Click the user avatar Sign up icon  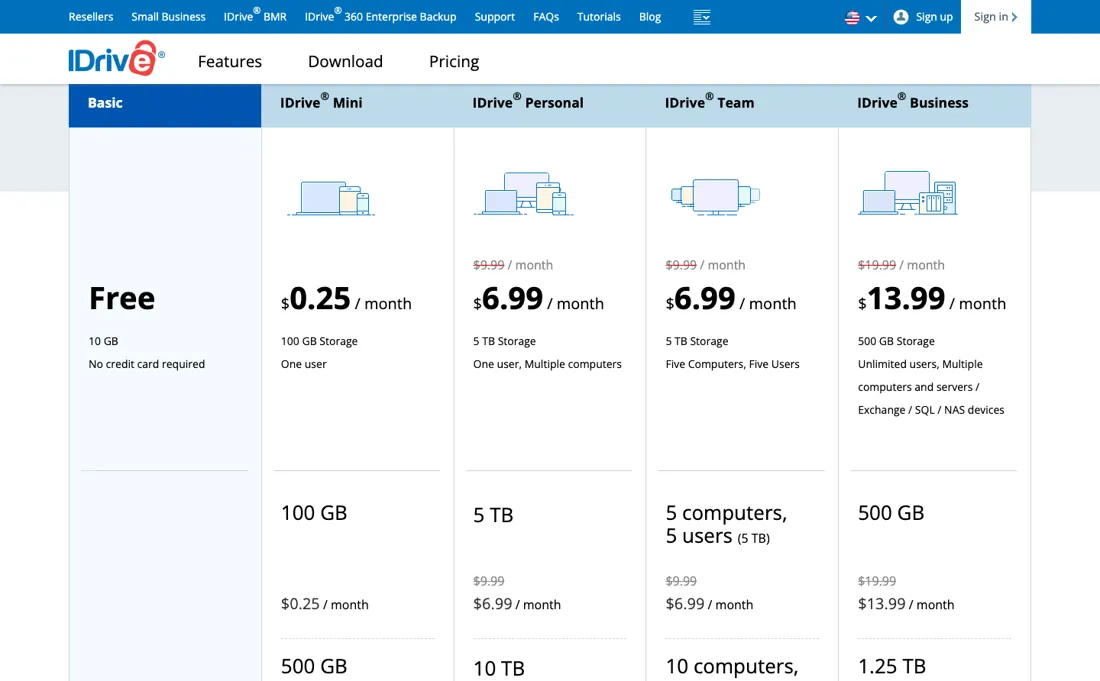tap(901, 17)
